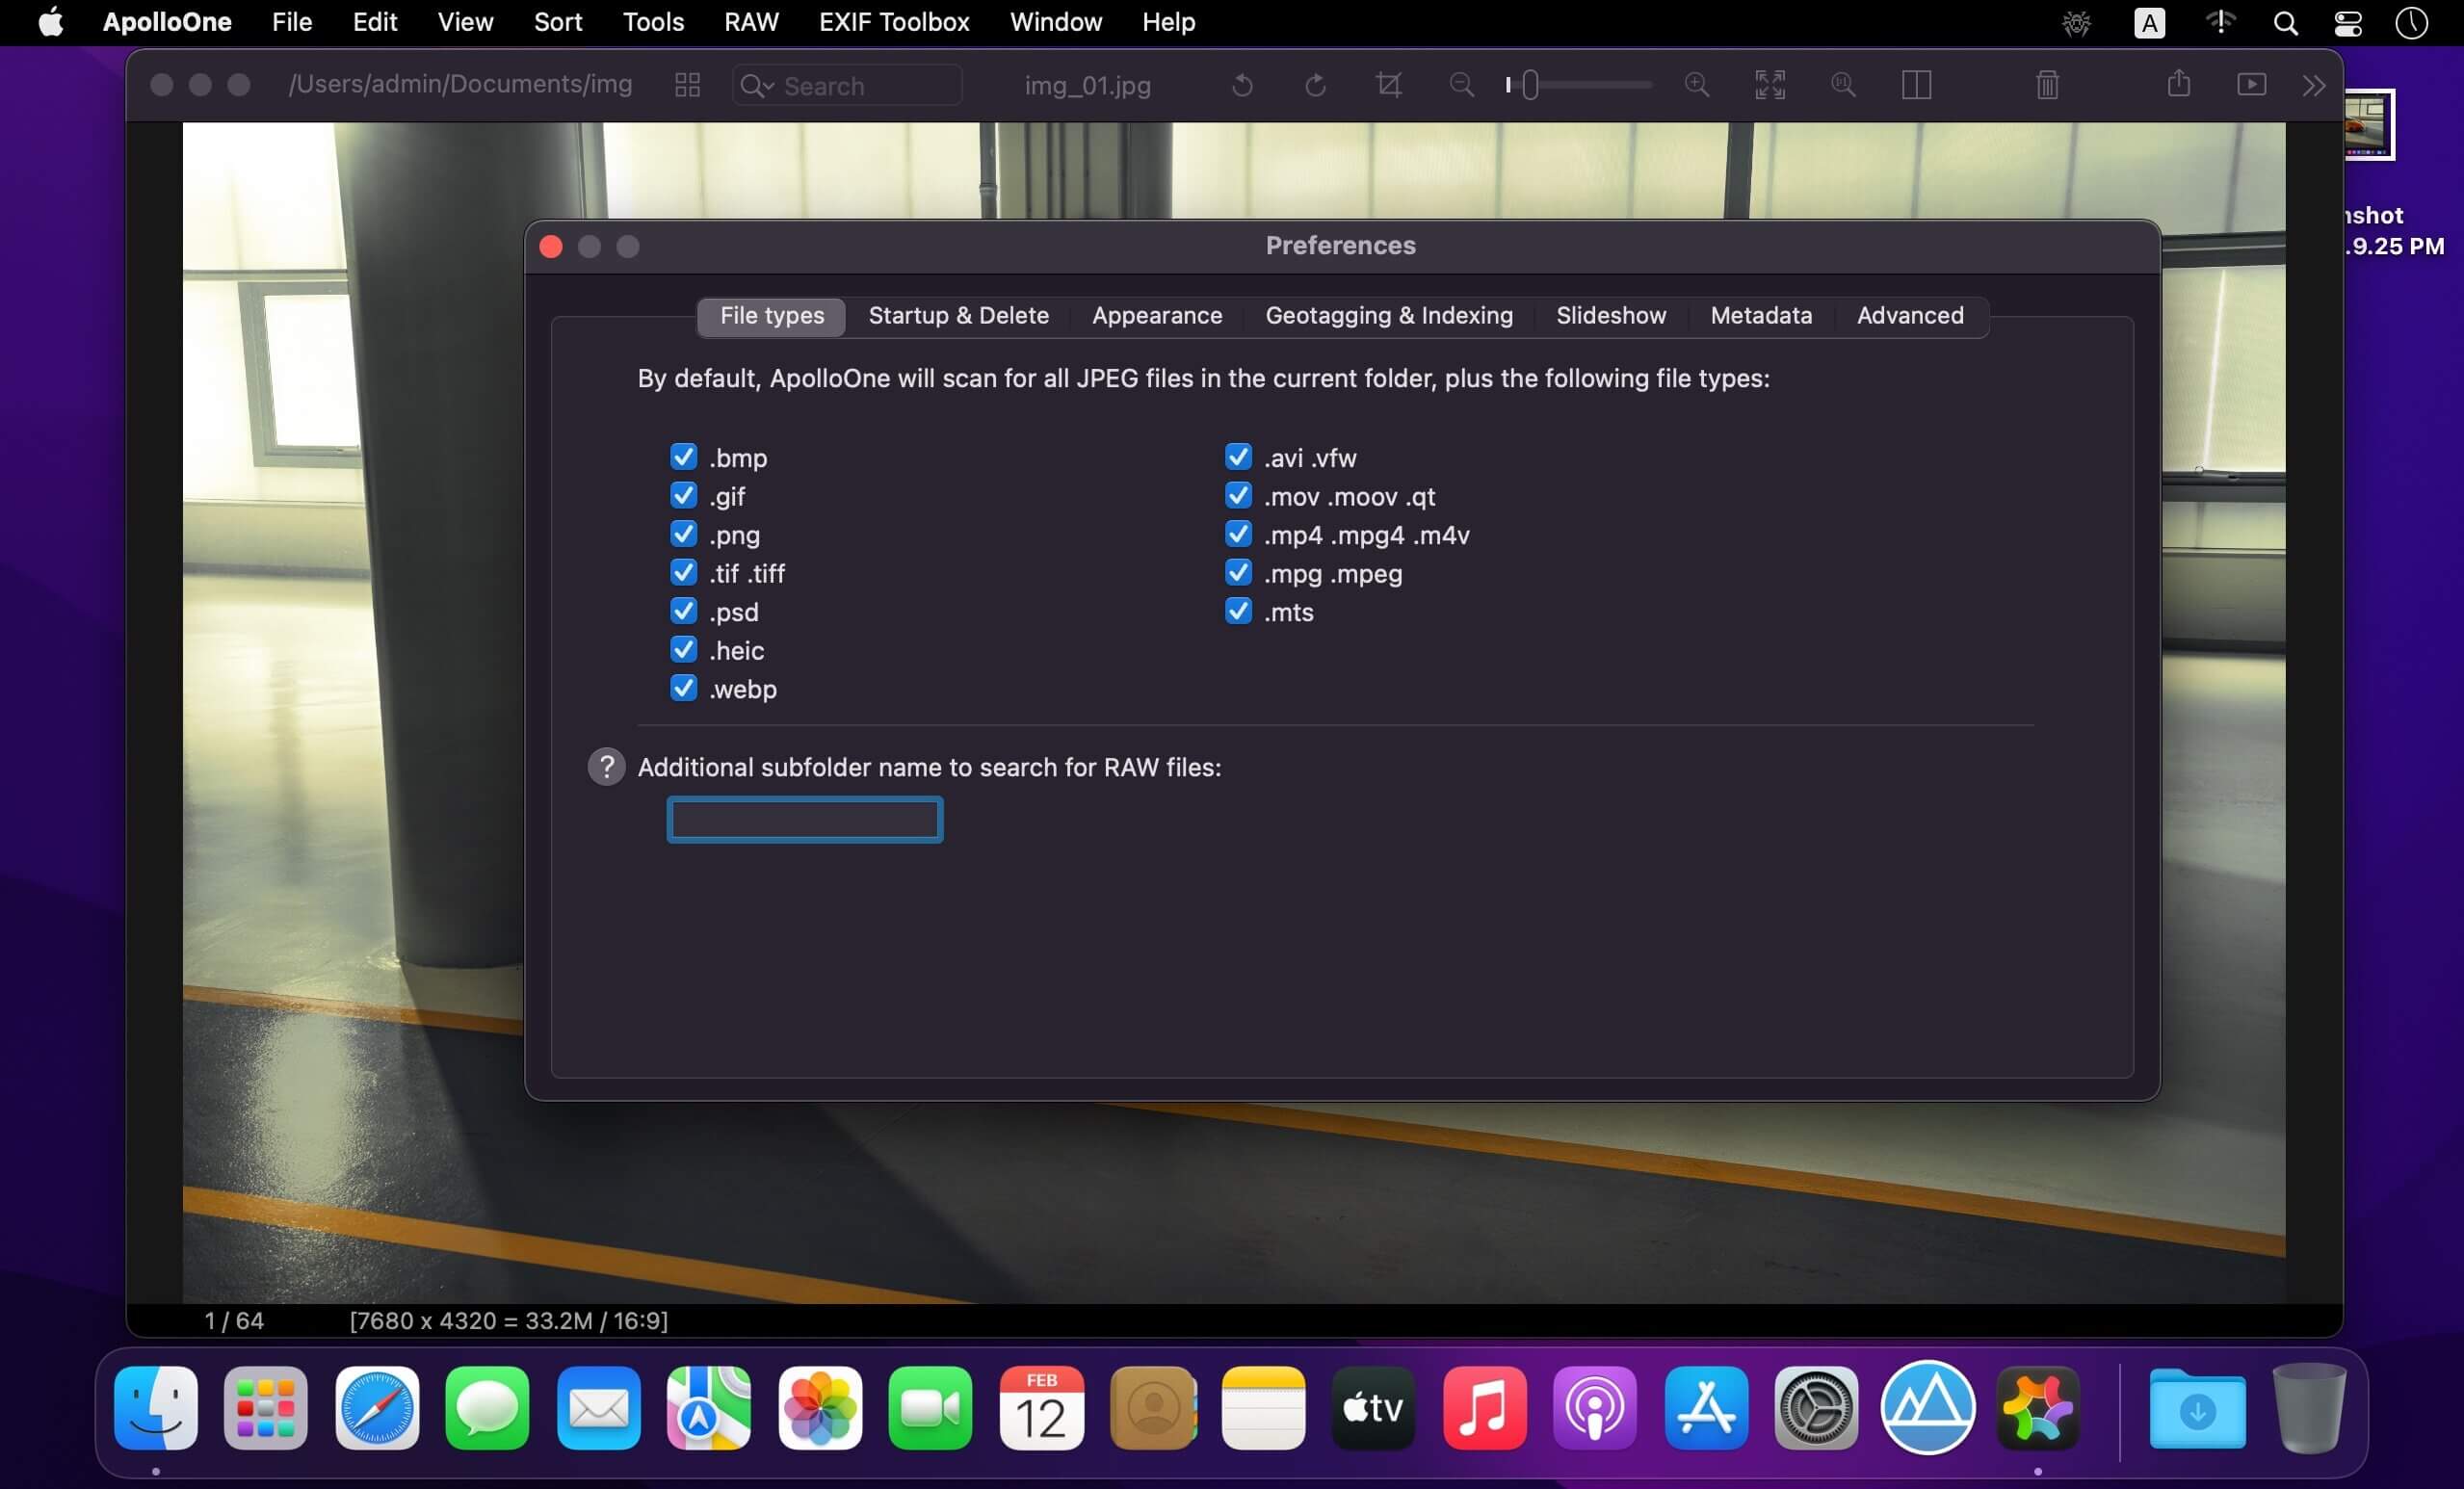Switch to the Slideshow tab
This screenshot has width=2464, height=1489.
(1611, 316)
